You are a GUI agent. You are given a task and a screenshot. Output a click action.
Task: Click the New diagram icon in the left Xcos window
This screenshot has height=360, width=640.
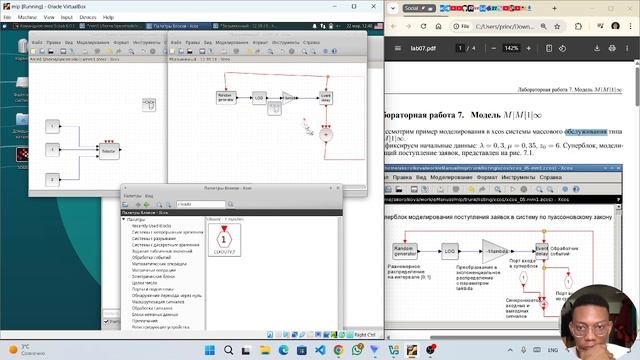point(33,51)
